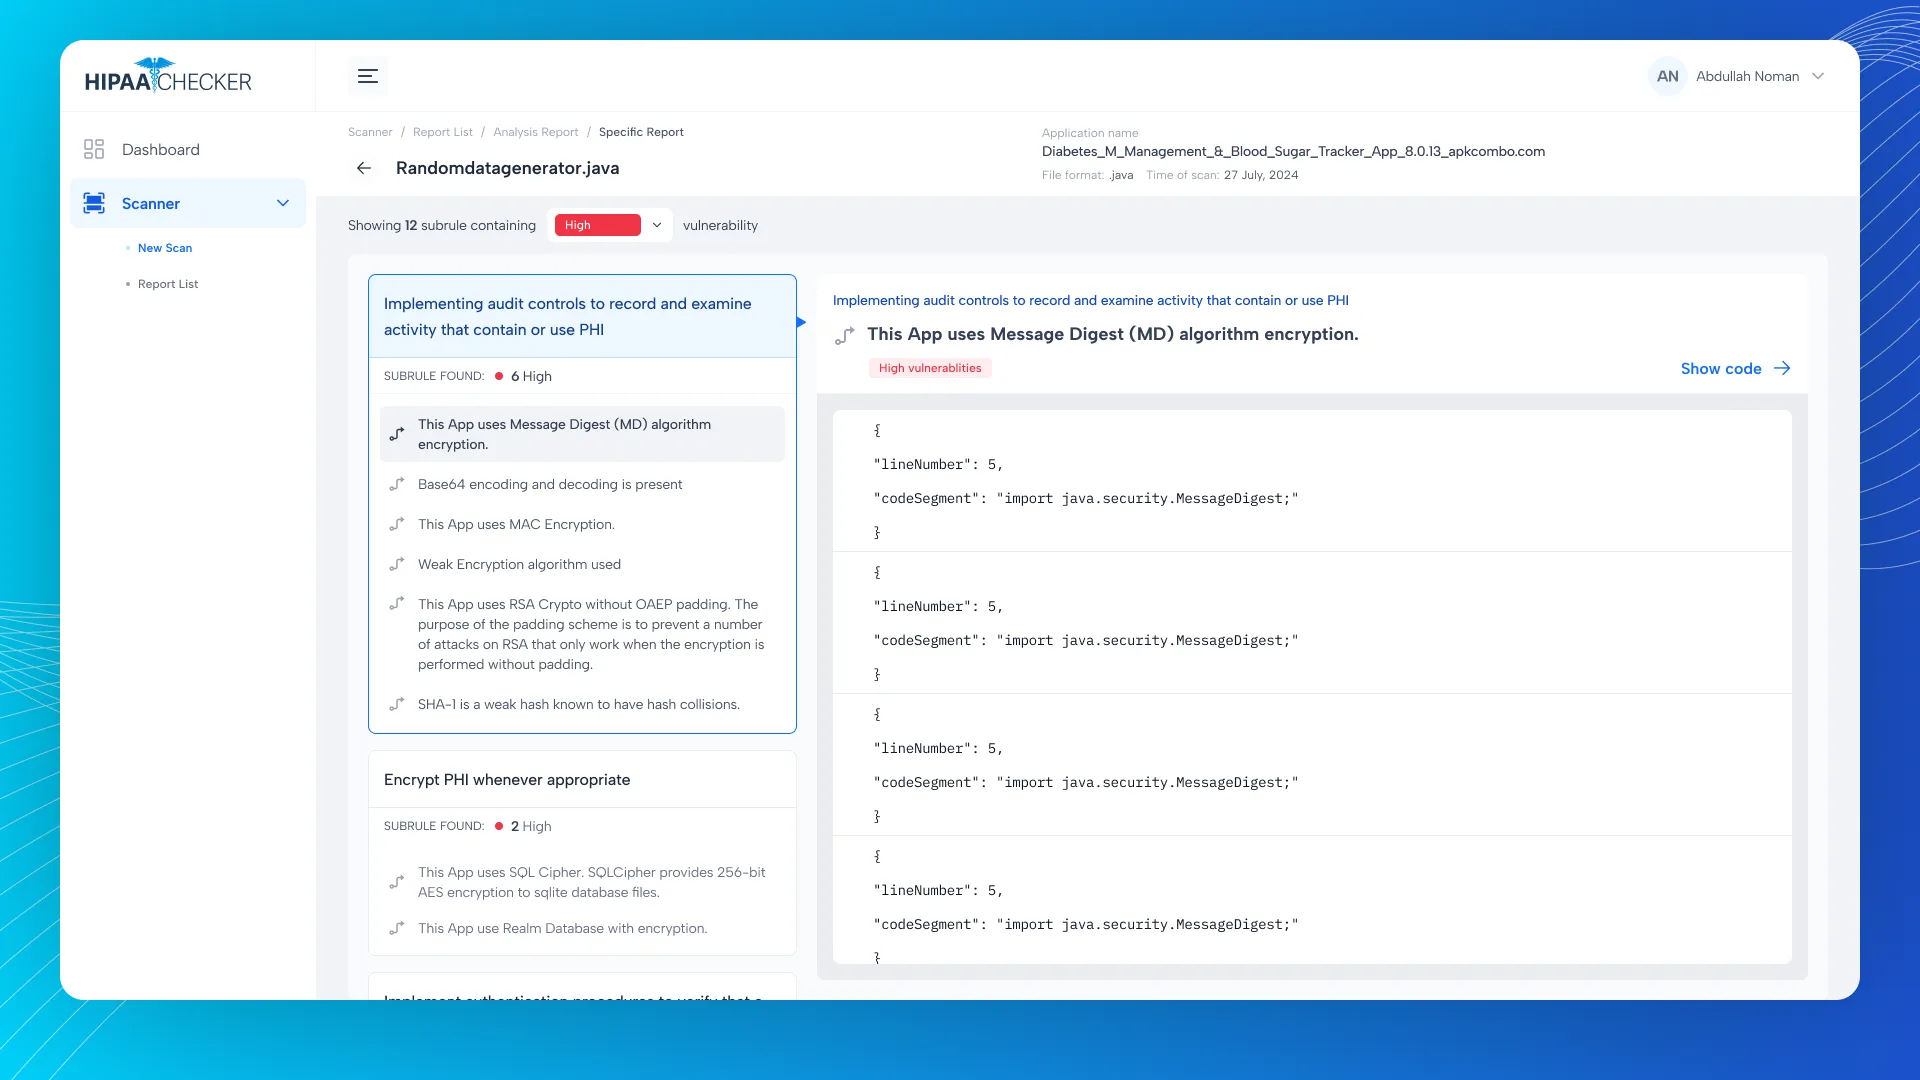Select the SQL Cipher SQLCipher subrule
1920x1080 pixels.
pos(591,882)
